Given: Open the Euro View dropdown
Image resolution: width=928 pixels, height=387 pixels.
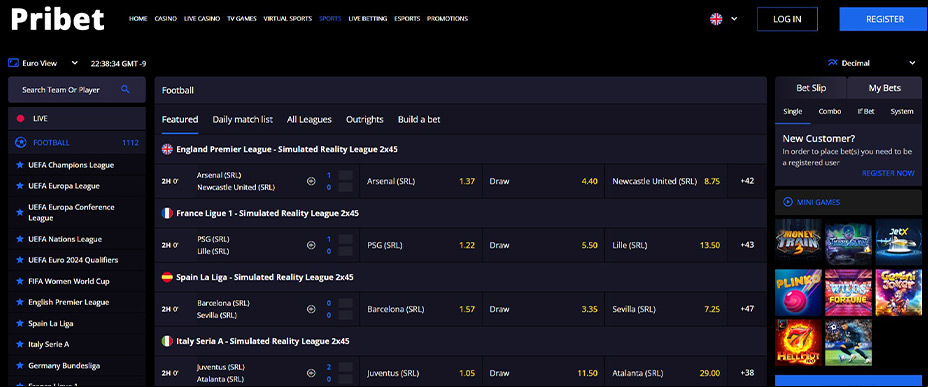Looking at the screenshot, I should [x=43, y=63].
